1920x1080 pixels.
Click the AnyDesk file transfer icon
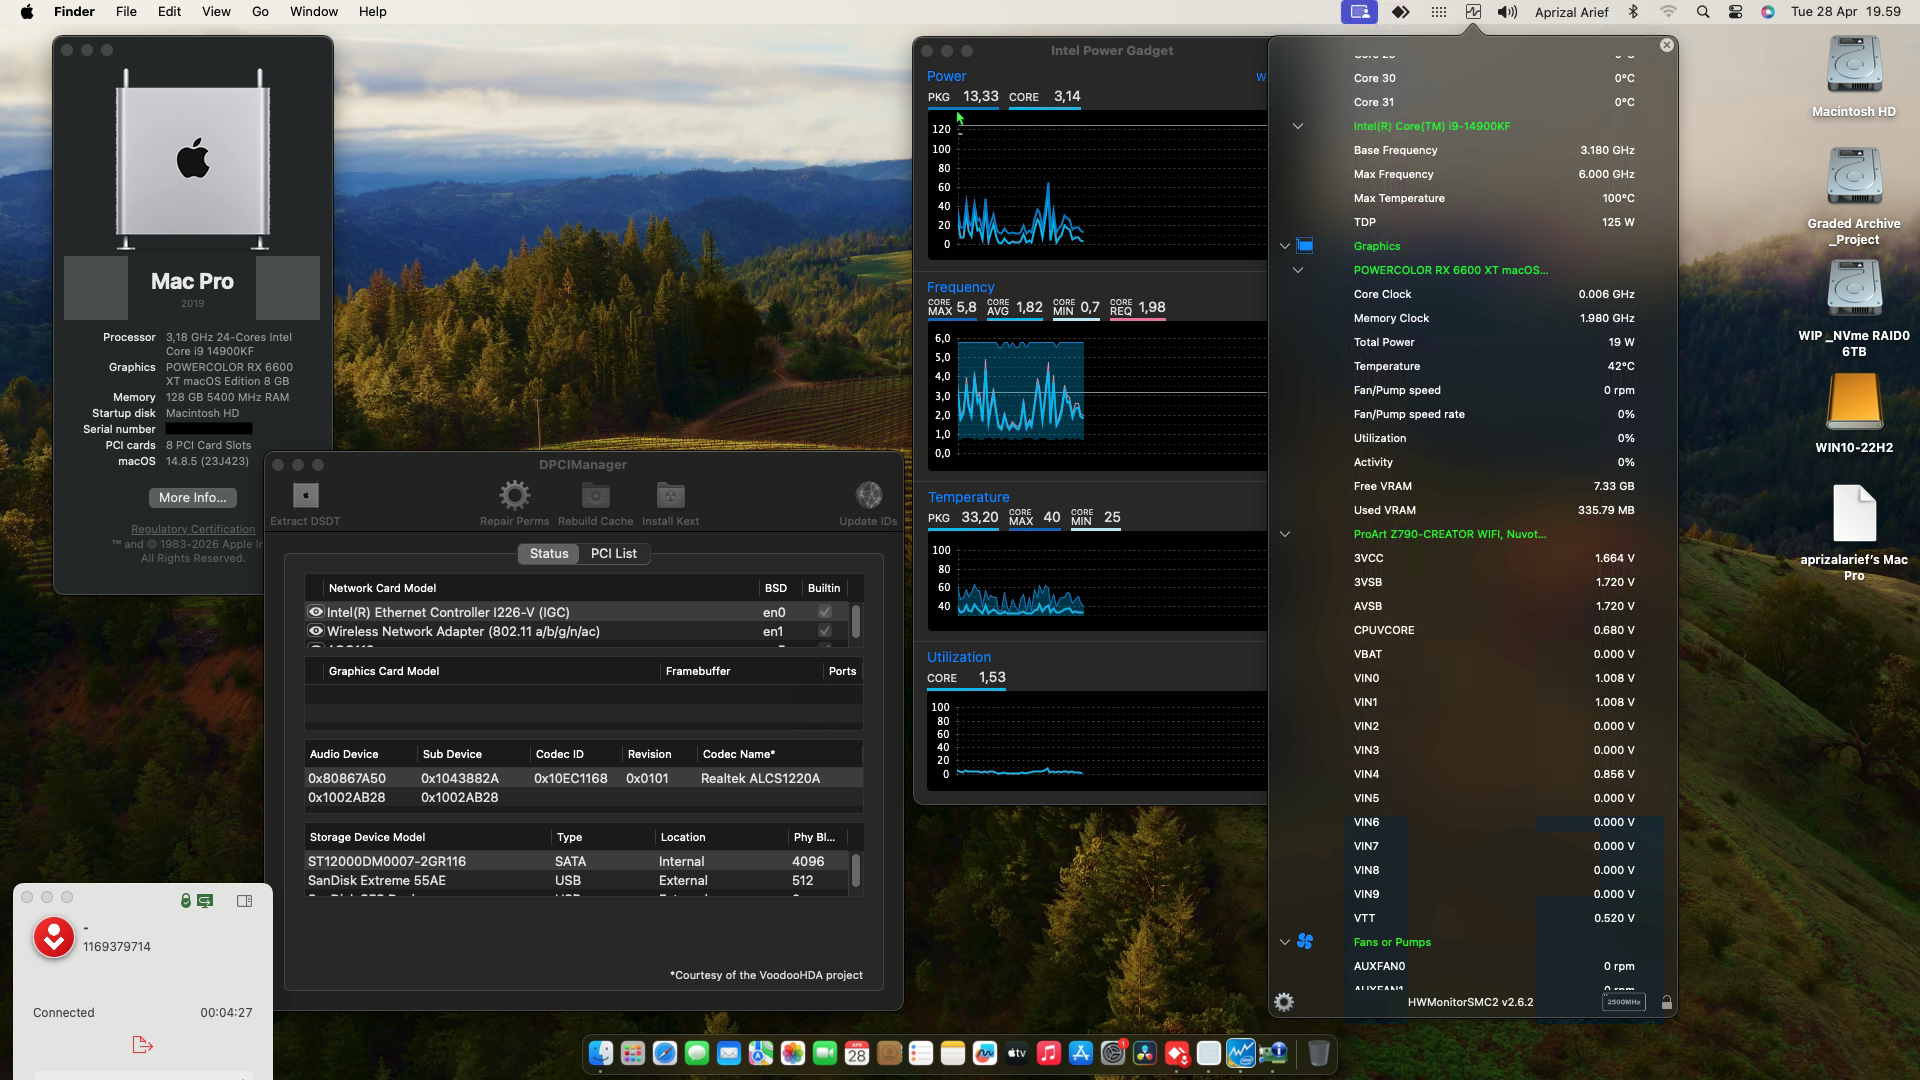click(x=143, y=1045)
